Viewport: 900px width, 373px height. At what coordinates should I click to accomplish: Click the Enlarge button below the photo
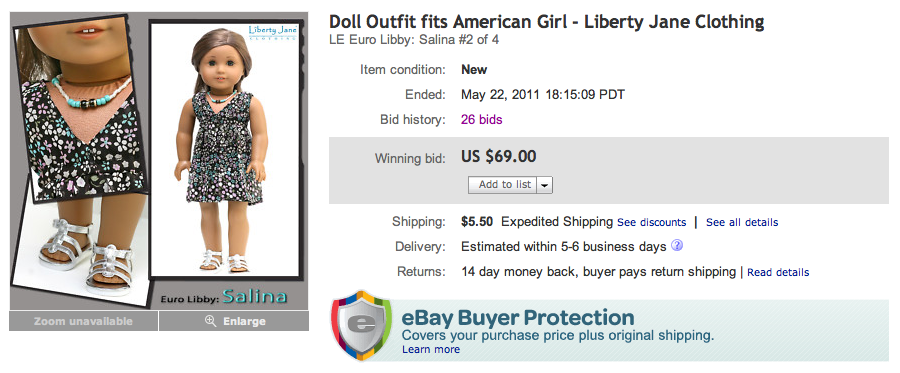point(234,321)
